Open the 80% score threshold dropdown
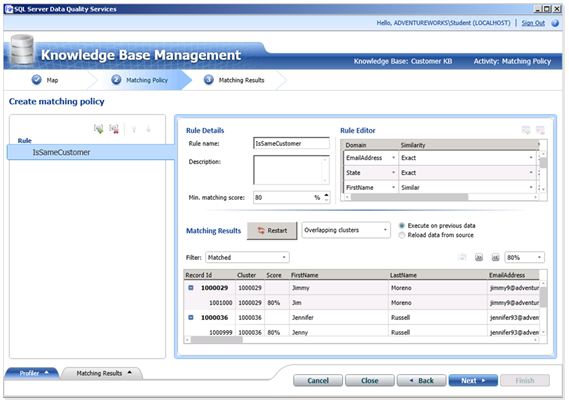569x403 pixels. 524,257
